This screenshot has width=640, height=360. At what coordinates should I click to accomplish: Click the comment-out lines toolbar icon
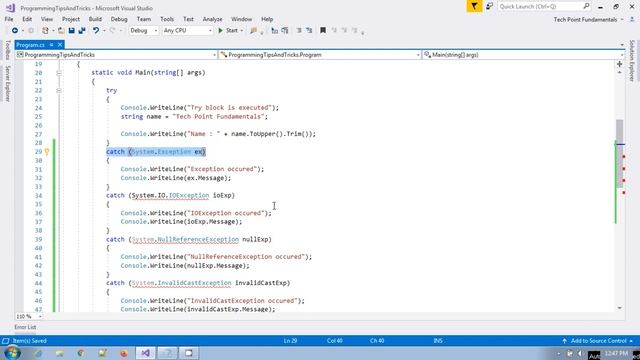[x=274, y=31]
